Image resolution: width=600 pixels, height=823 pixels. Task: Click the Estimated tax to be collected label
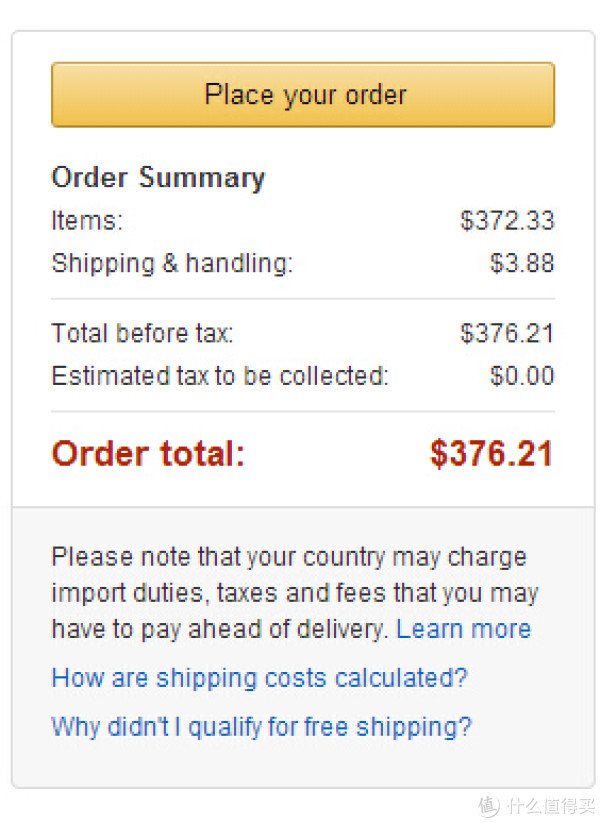[x=219, y=376]
